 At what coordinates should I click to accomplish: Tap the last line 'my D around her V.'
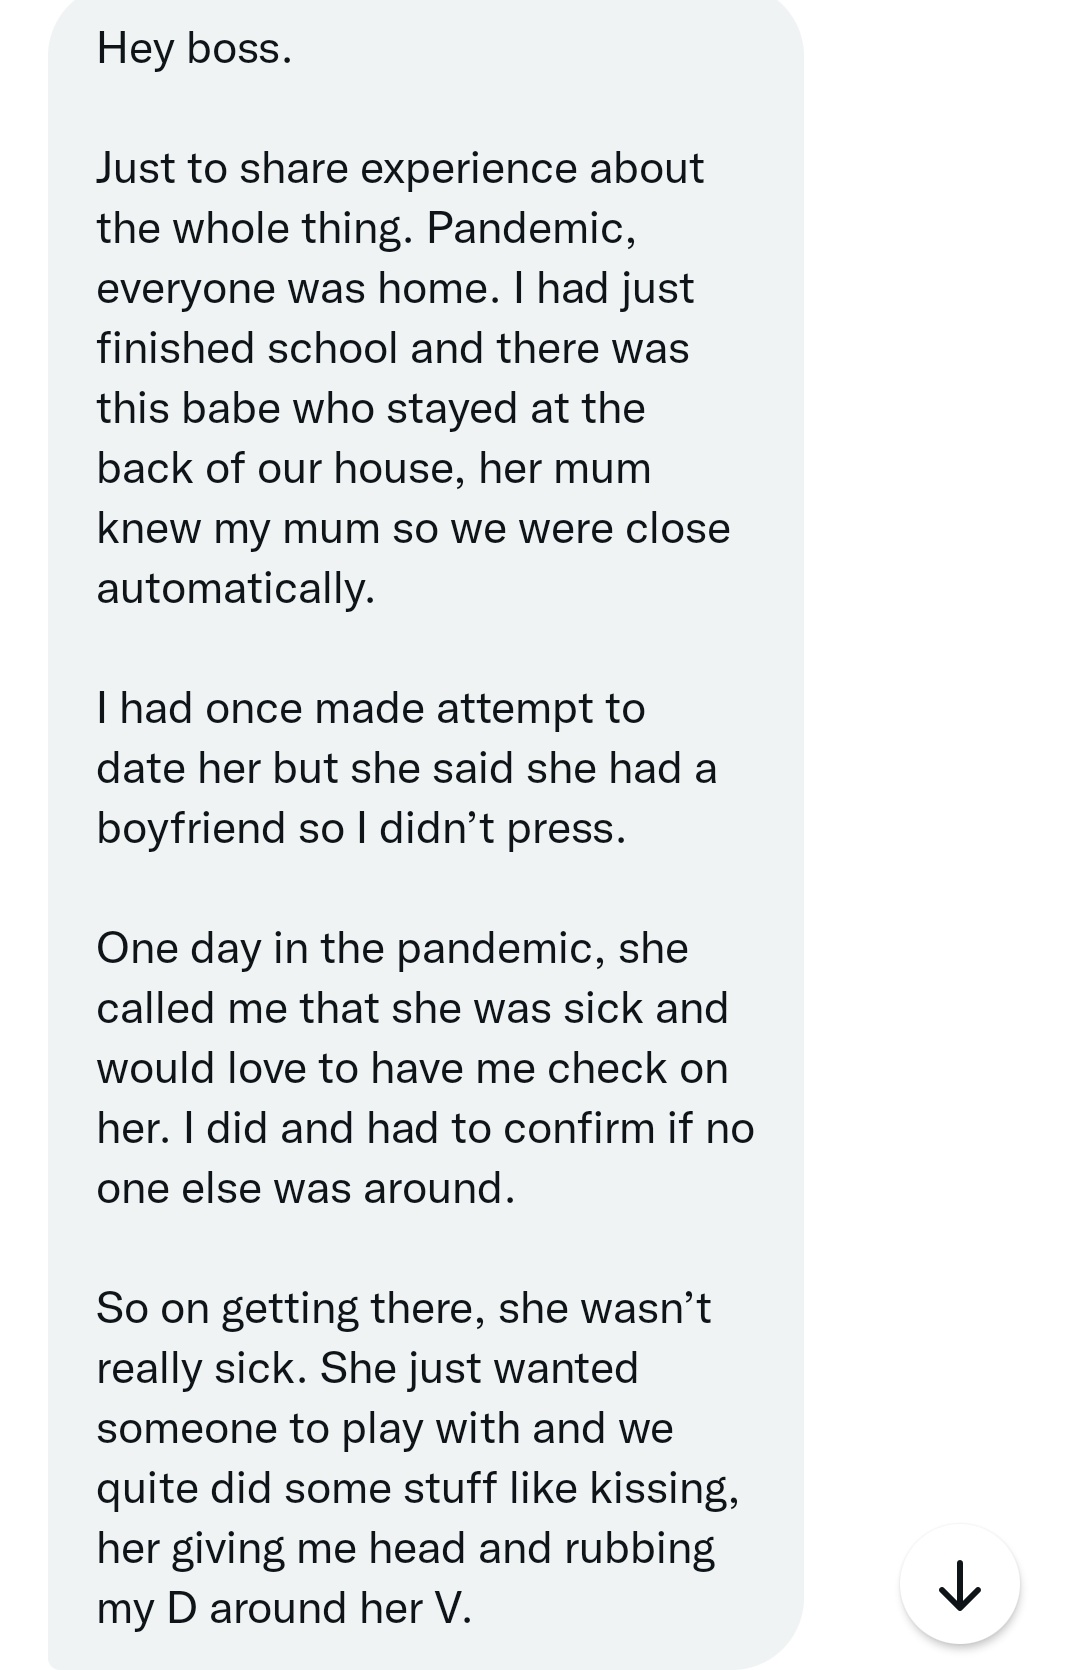(x=284, y=1608)
